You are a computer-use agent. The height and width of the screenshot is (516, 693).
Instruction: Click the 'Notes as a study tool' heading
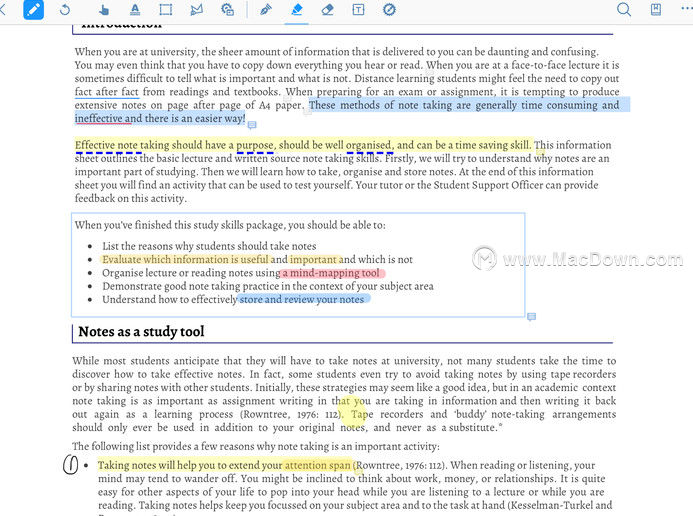click(x=141, y=331)
